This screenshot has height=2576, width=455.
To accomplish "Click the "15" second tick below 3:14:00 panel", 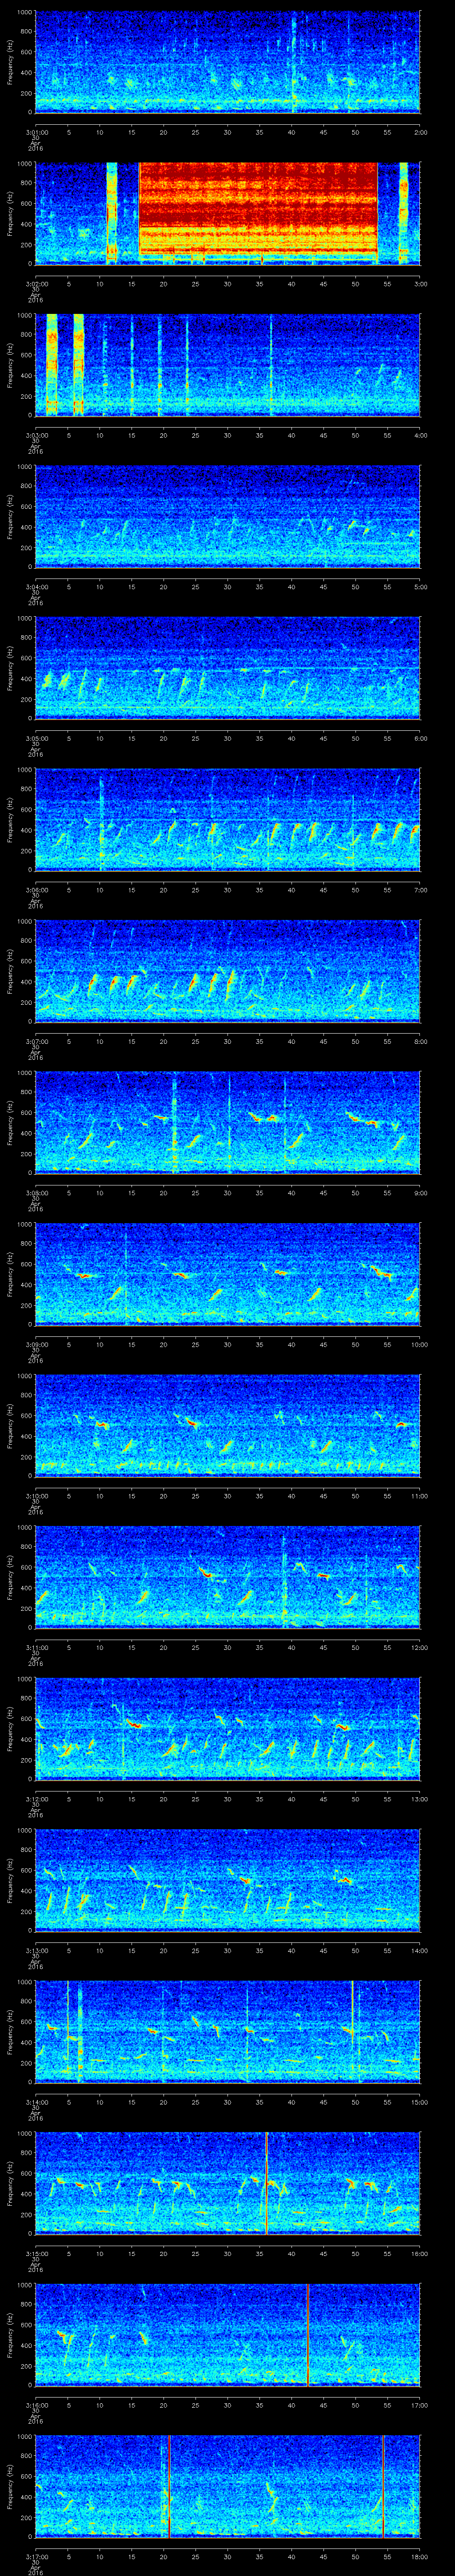I will tap(131, 2102).
